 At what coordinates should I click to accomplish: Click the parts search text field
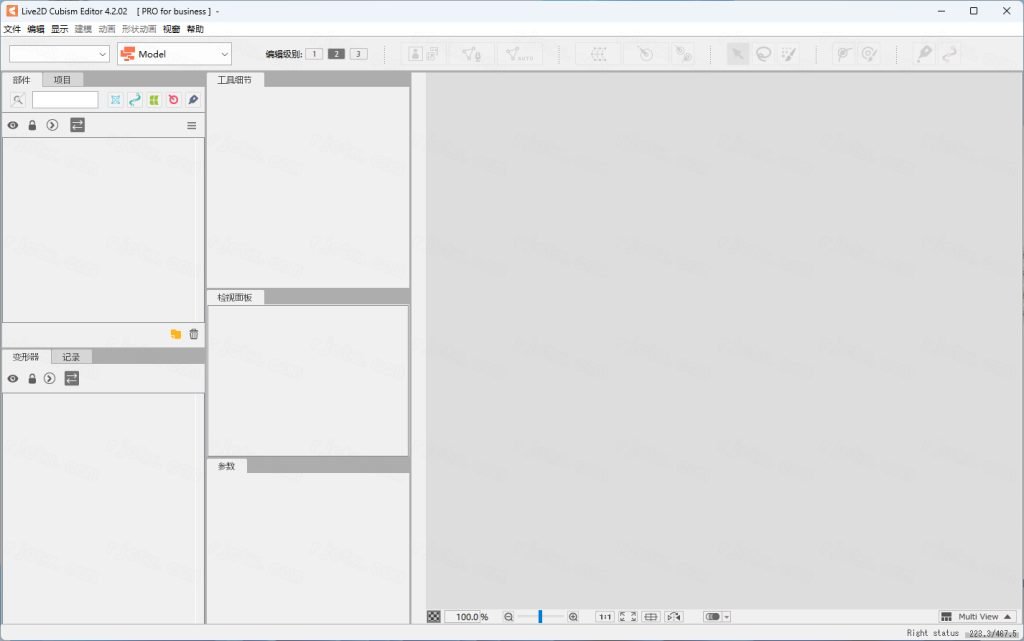pyautogui.click(x=65, y=100)
